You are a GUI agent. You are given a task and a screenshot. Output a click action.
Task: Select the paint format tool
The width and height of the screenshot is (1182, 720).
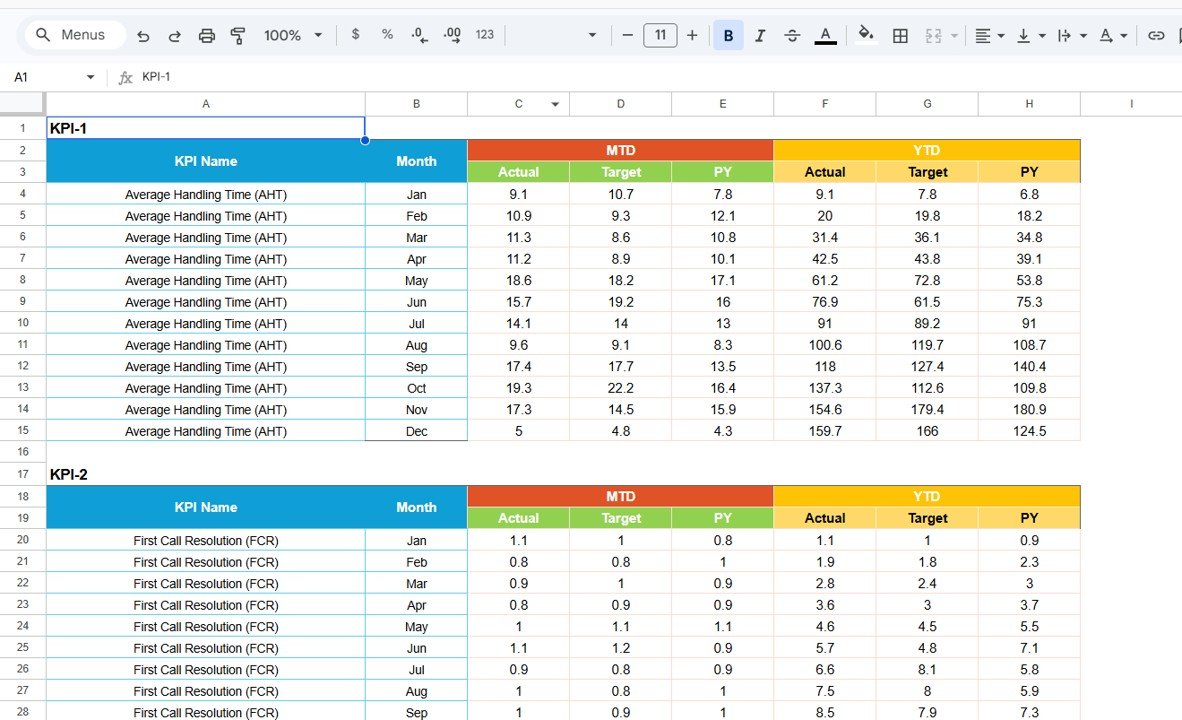238,34
